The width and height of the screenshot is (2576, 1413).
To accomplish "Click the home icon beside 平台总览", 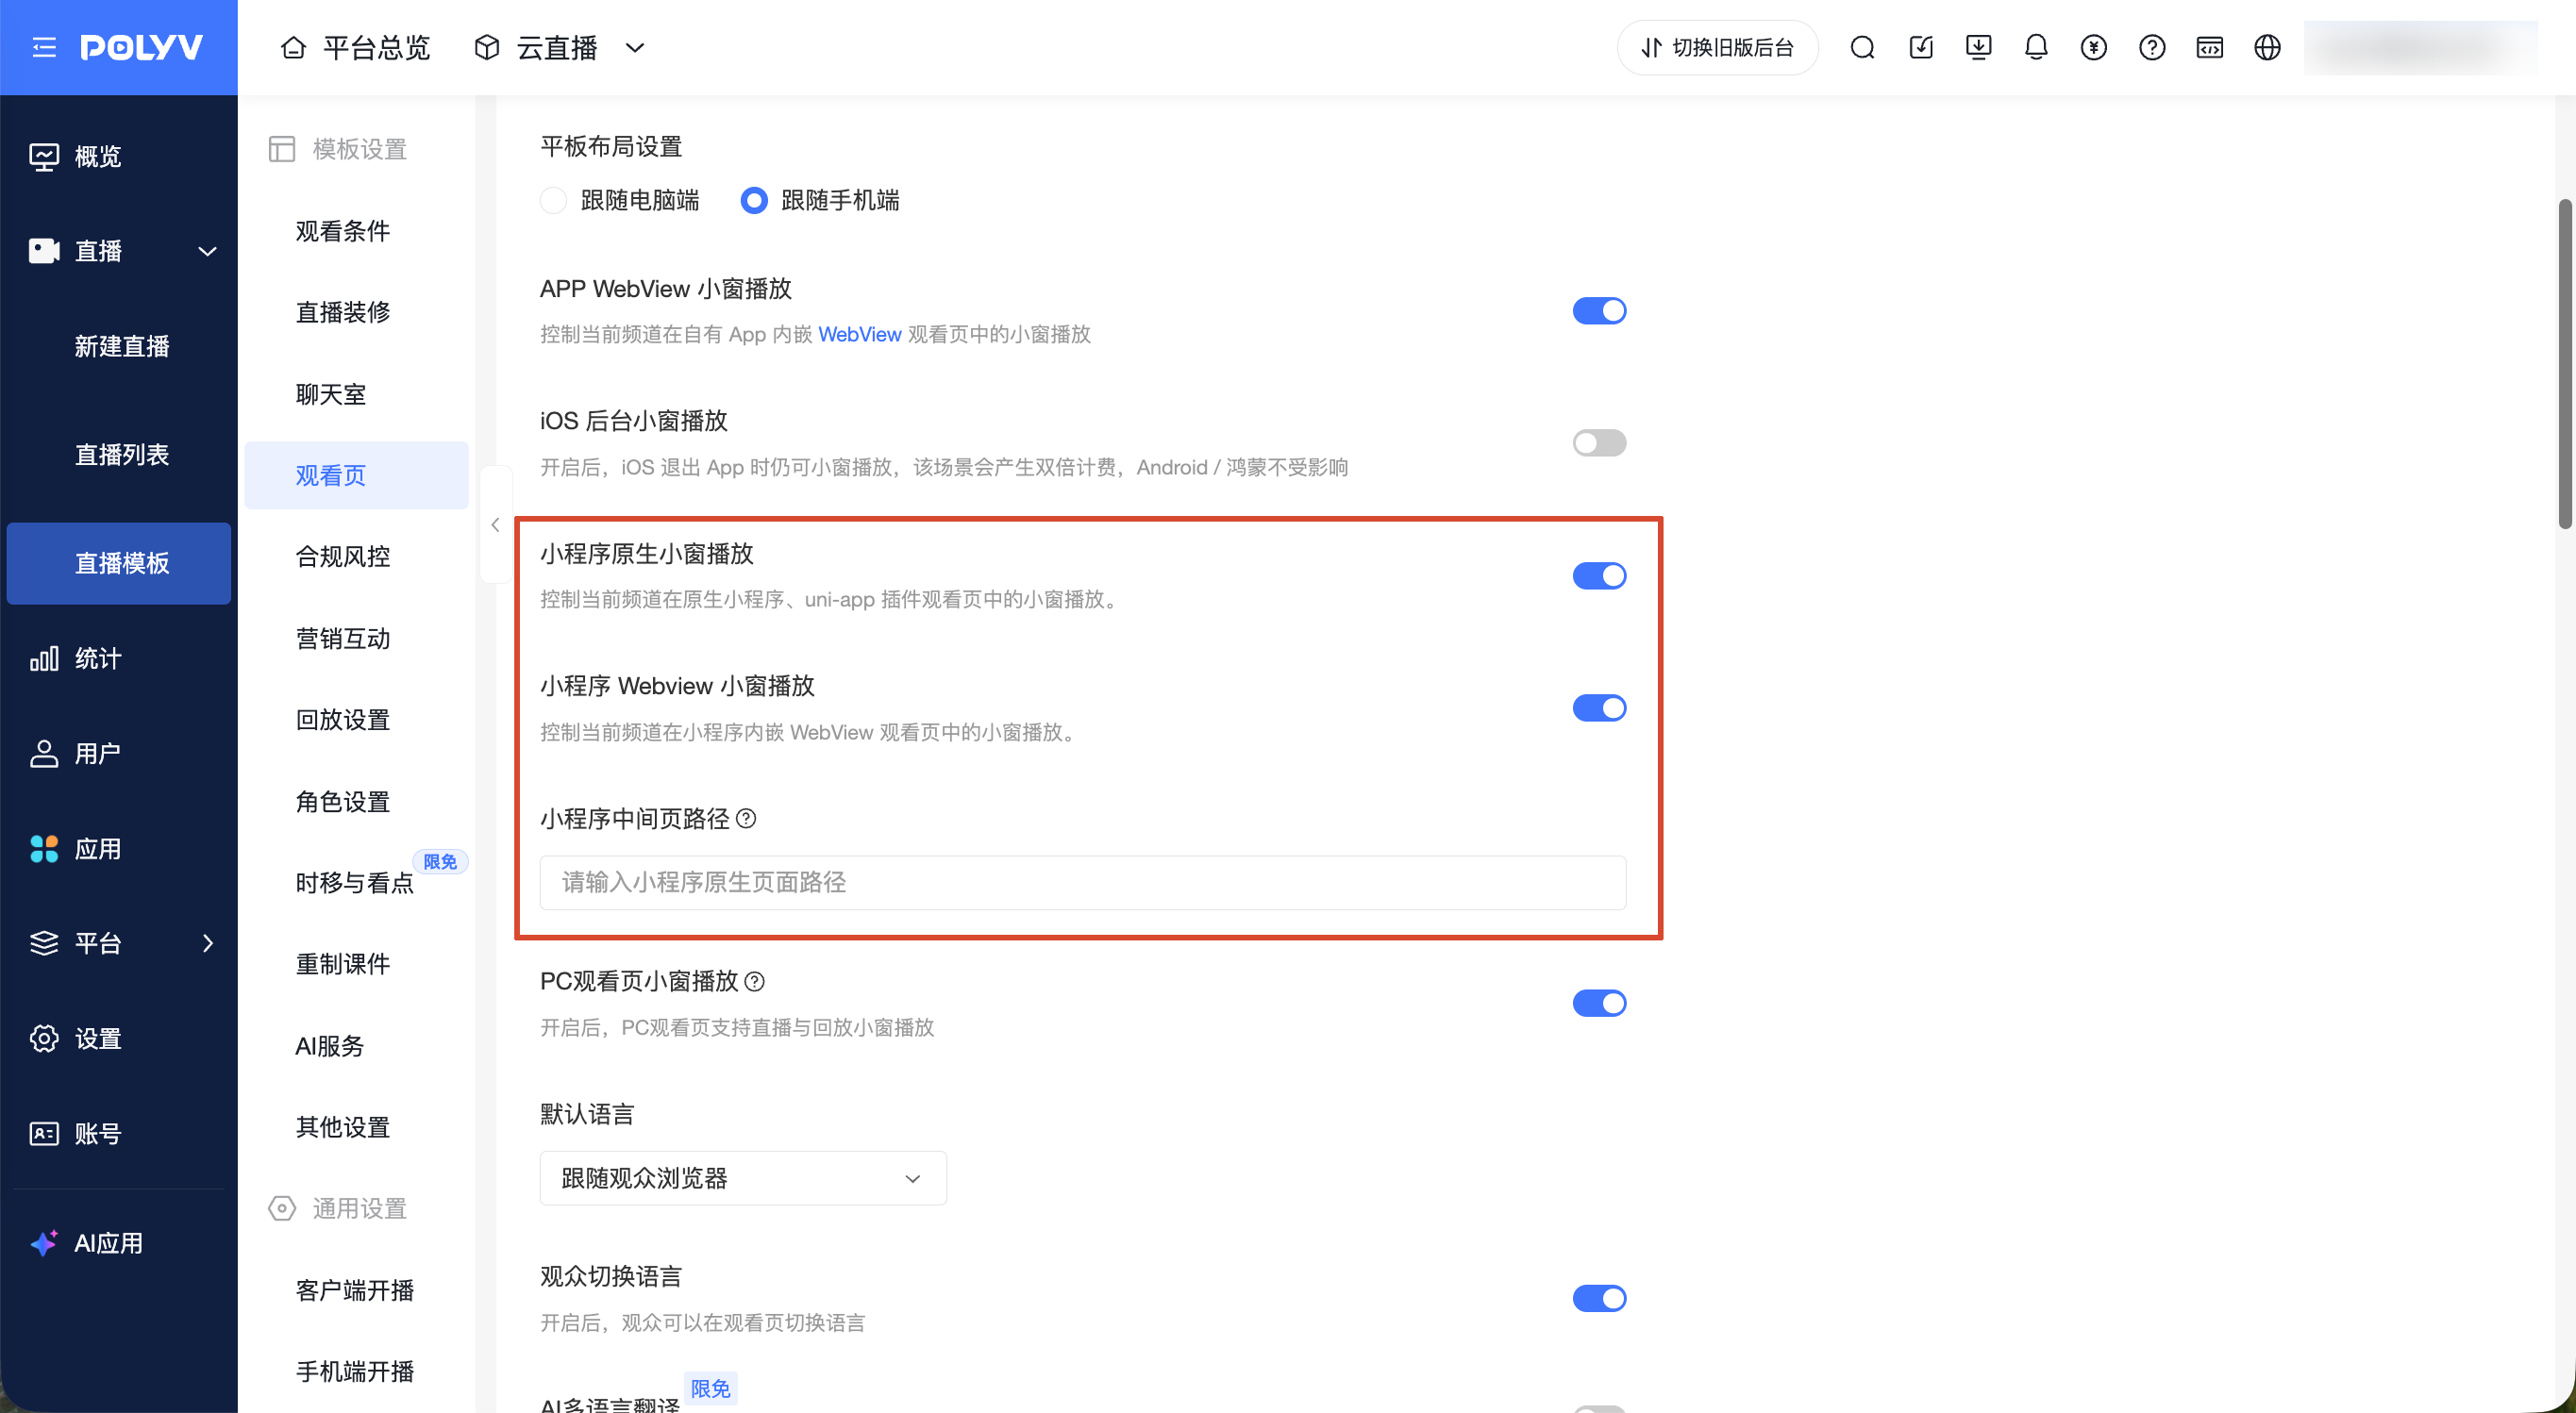I will click(293, 47).
